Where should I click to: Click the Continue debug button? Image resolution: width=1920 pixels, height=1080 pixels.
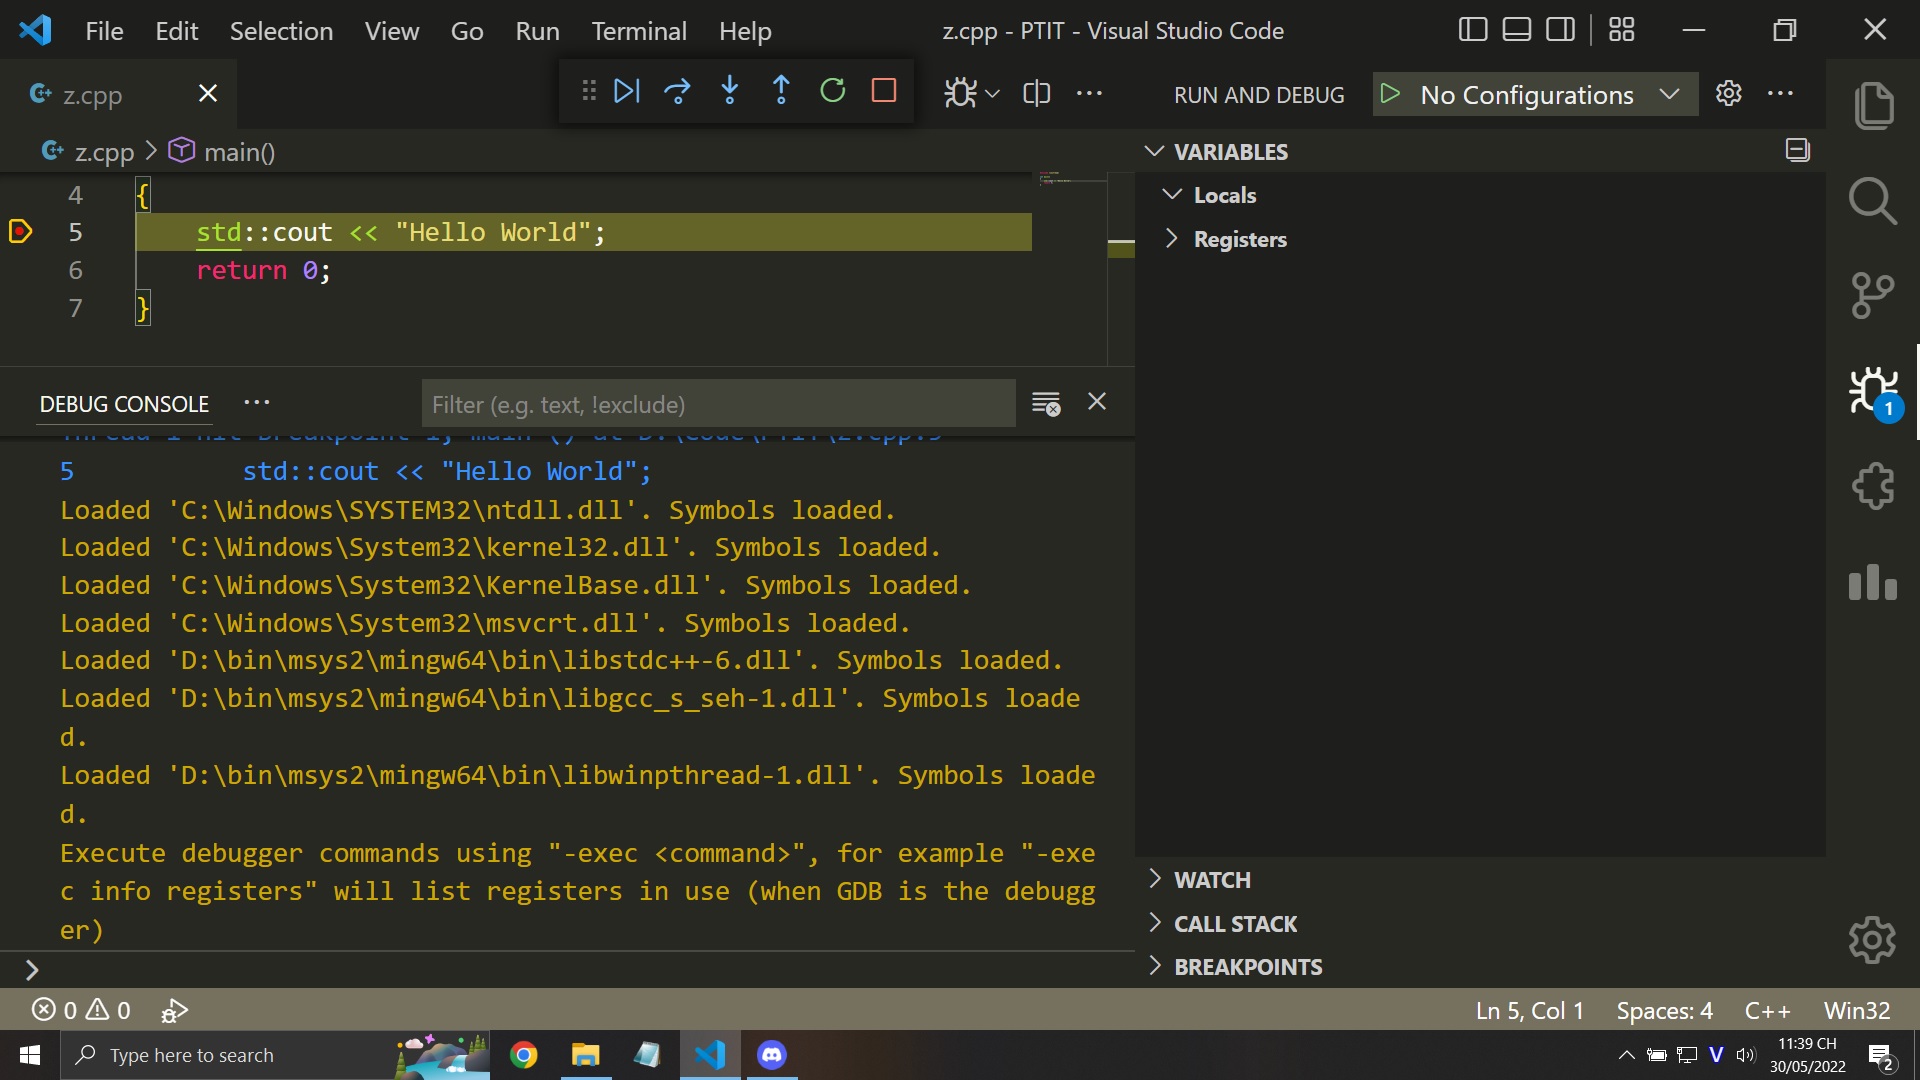(627, 92)
